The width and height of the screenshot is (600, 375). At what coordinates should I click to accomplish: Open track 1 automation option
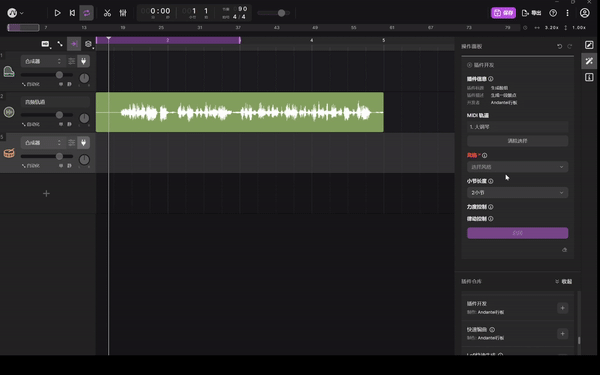coord(31,84)
